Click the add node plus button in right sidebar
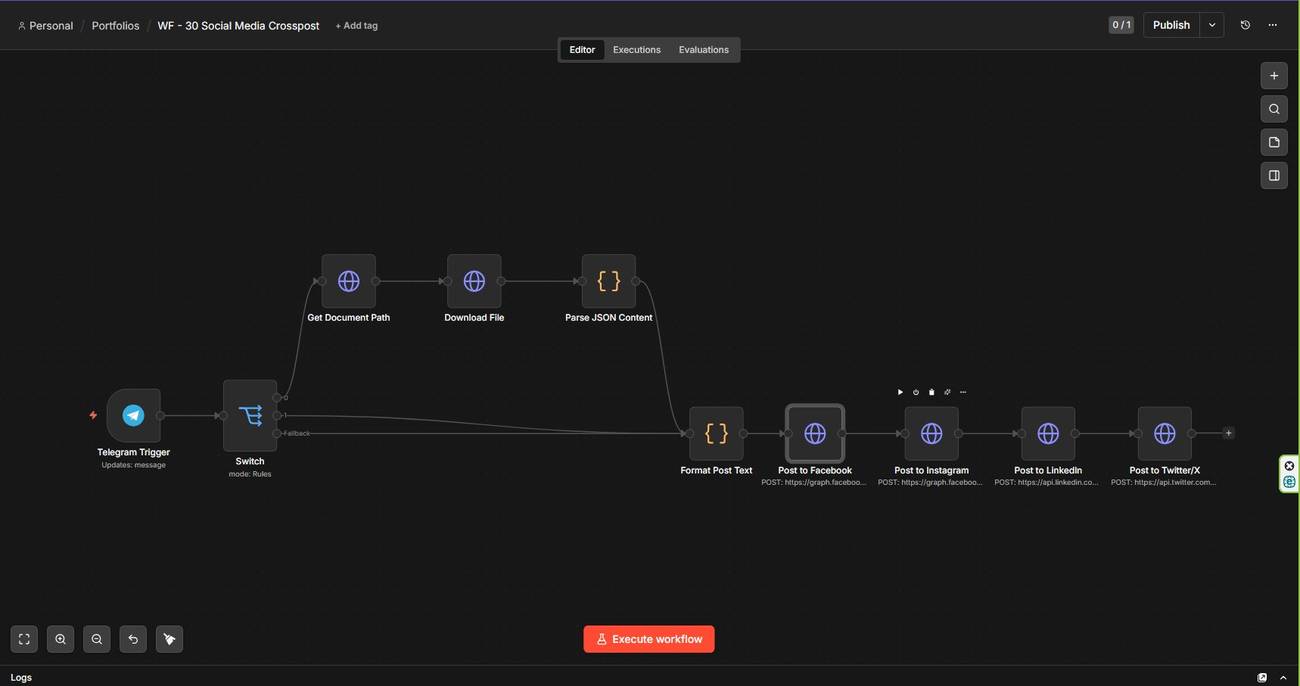1300x686 pixels. [1274, 75]
